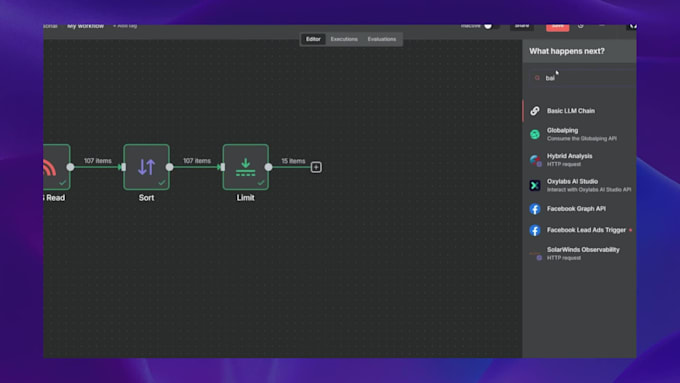Click the My workflow name
680x383 pixels.
[85, 26]
